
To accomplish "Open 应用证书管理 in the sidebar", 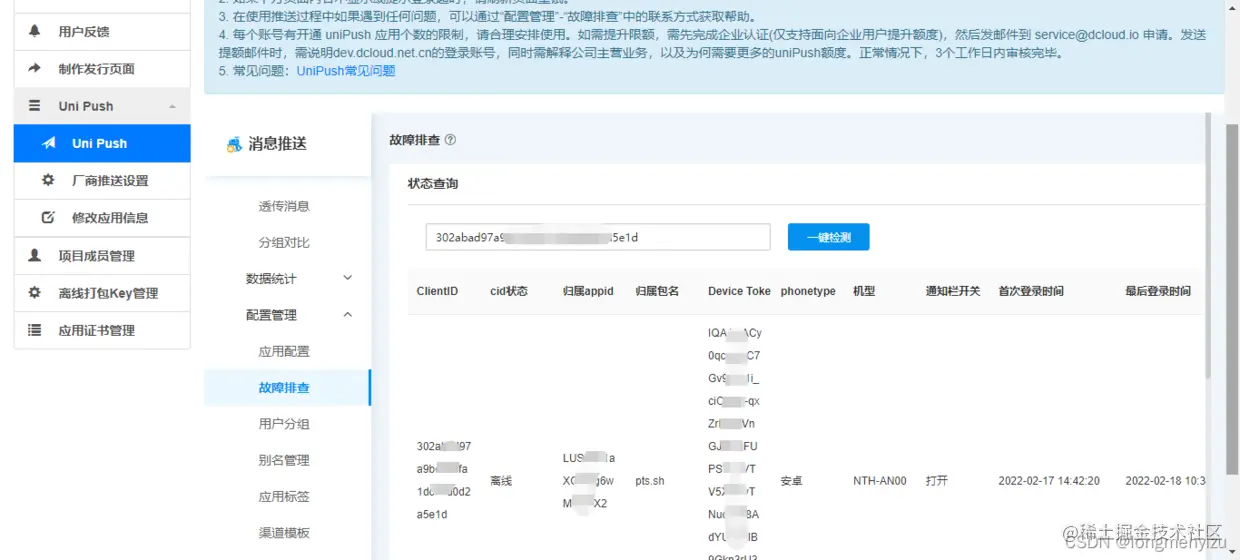I will click(x=102, y=330).
